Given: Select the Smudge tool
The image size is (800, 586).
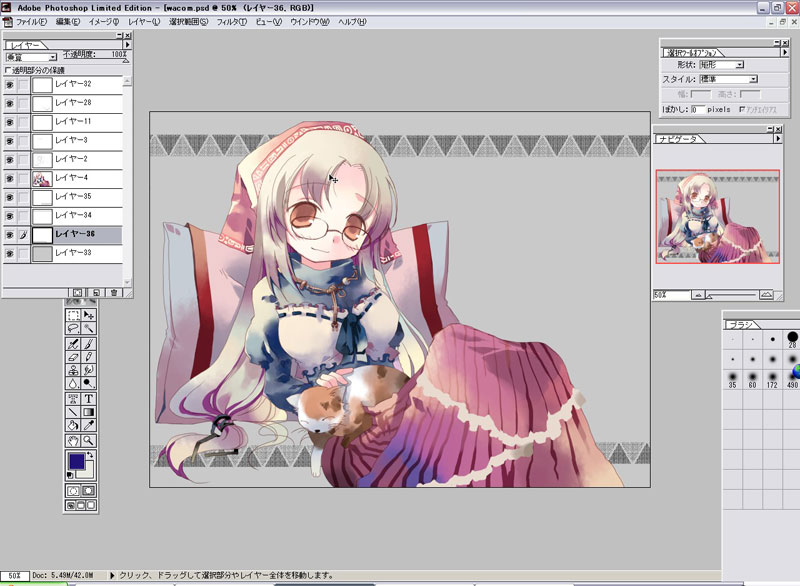Looking at the screenshot, I should point(89,370).
